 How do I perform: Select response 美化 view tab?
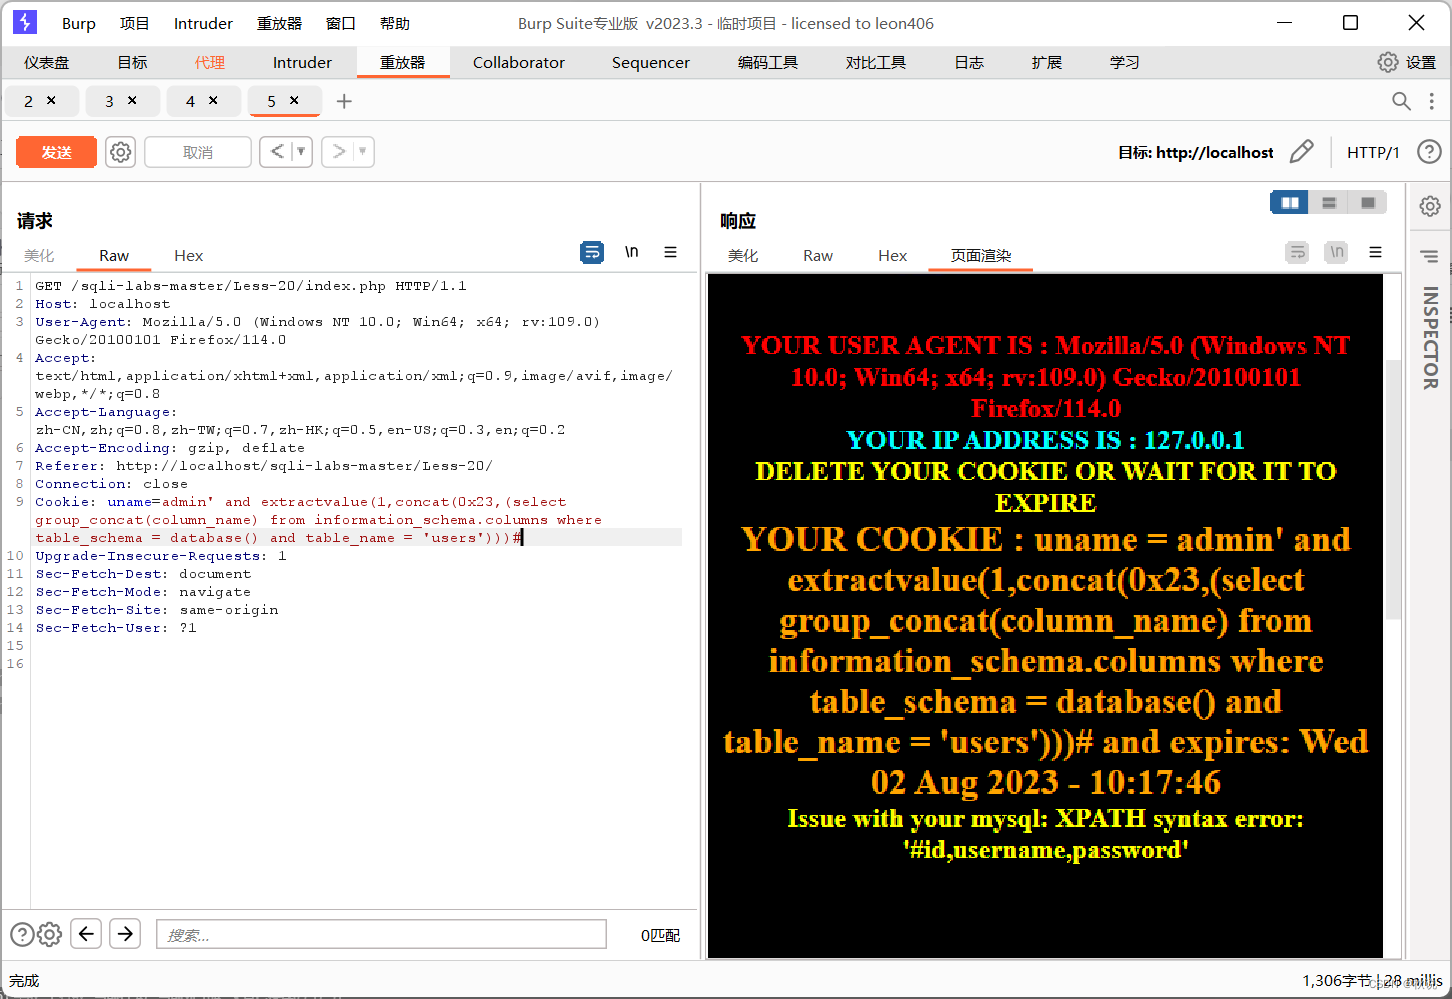pyautogui.click(x=743, y=255)
